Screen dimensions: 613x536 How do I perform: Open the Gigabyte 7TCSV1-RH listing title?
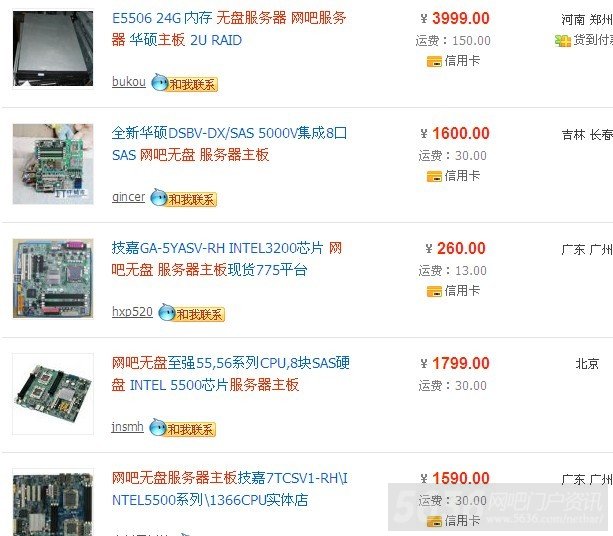[x=229, y=489]
